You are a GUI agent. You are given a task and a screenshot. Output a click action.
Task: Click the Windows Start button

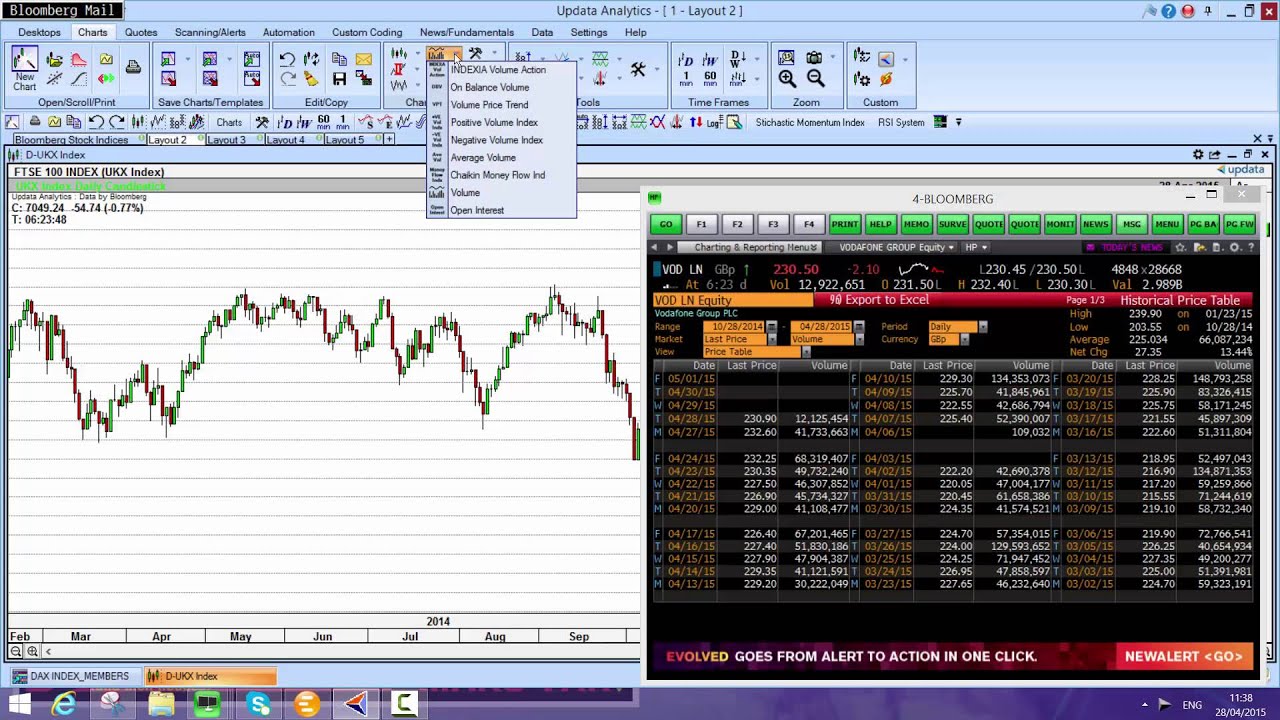pyautogui.click(x=19, y=704)
